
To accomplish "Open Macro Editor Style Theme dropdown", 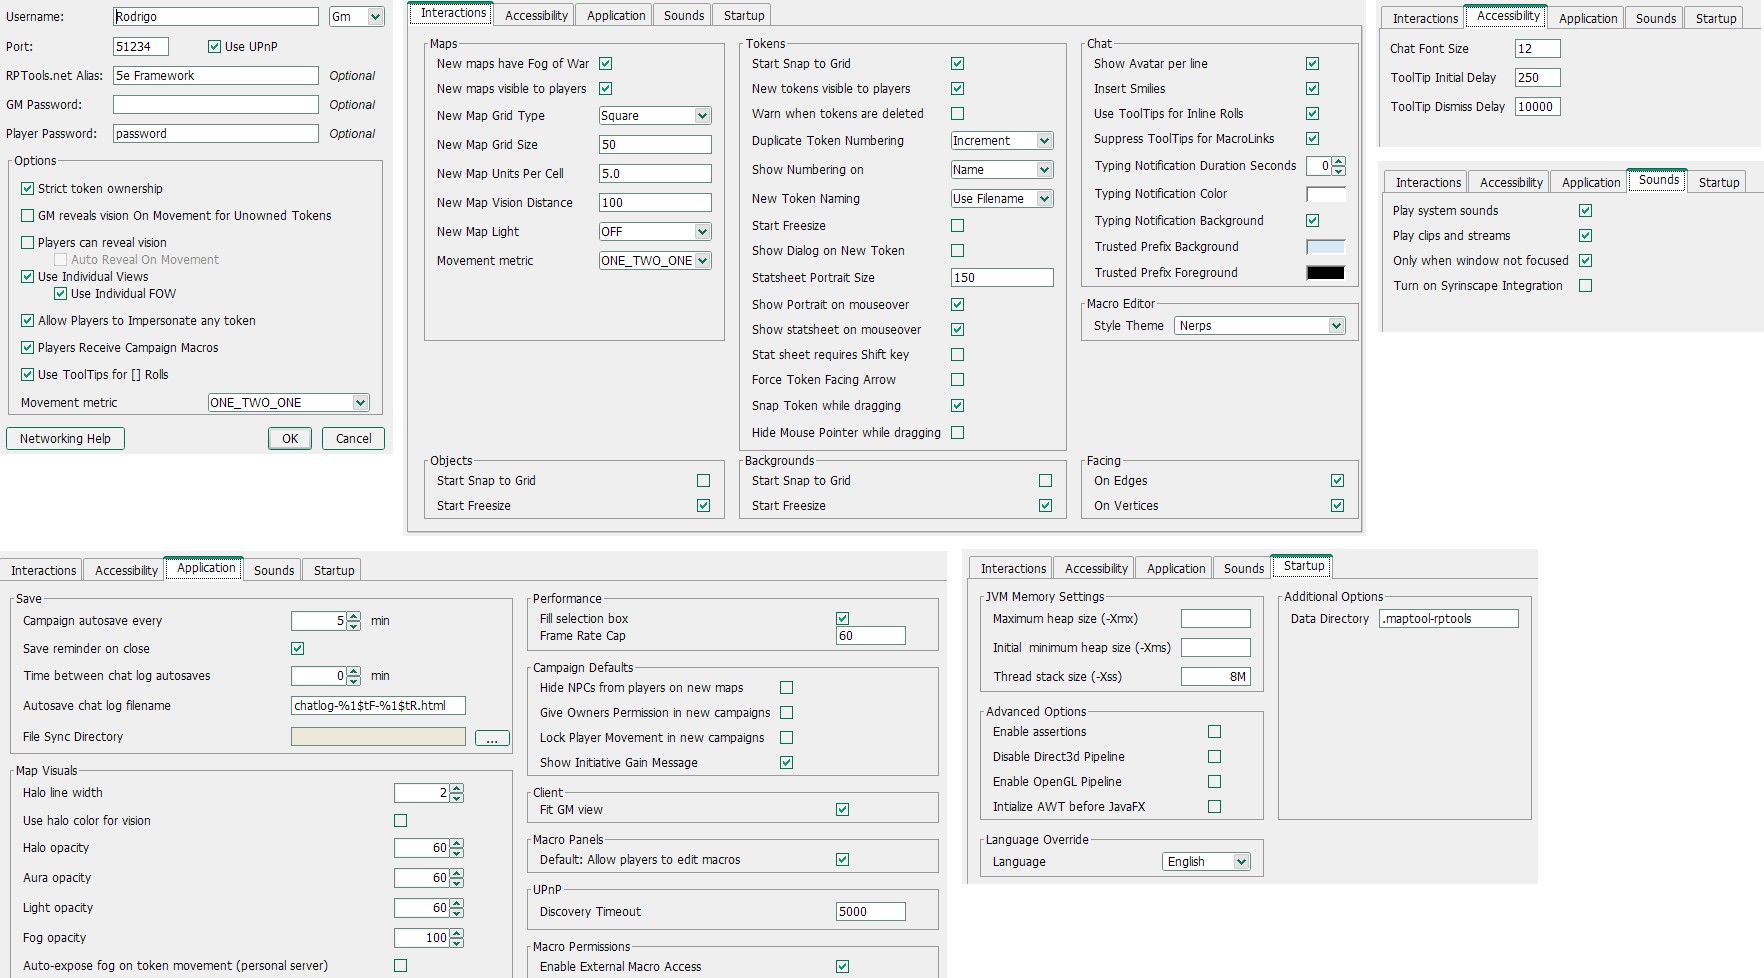I will pyautogui.click(x=1260, y=326).
